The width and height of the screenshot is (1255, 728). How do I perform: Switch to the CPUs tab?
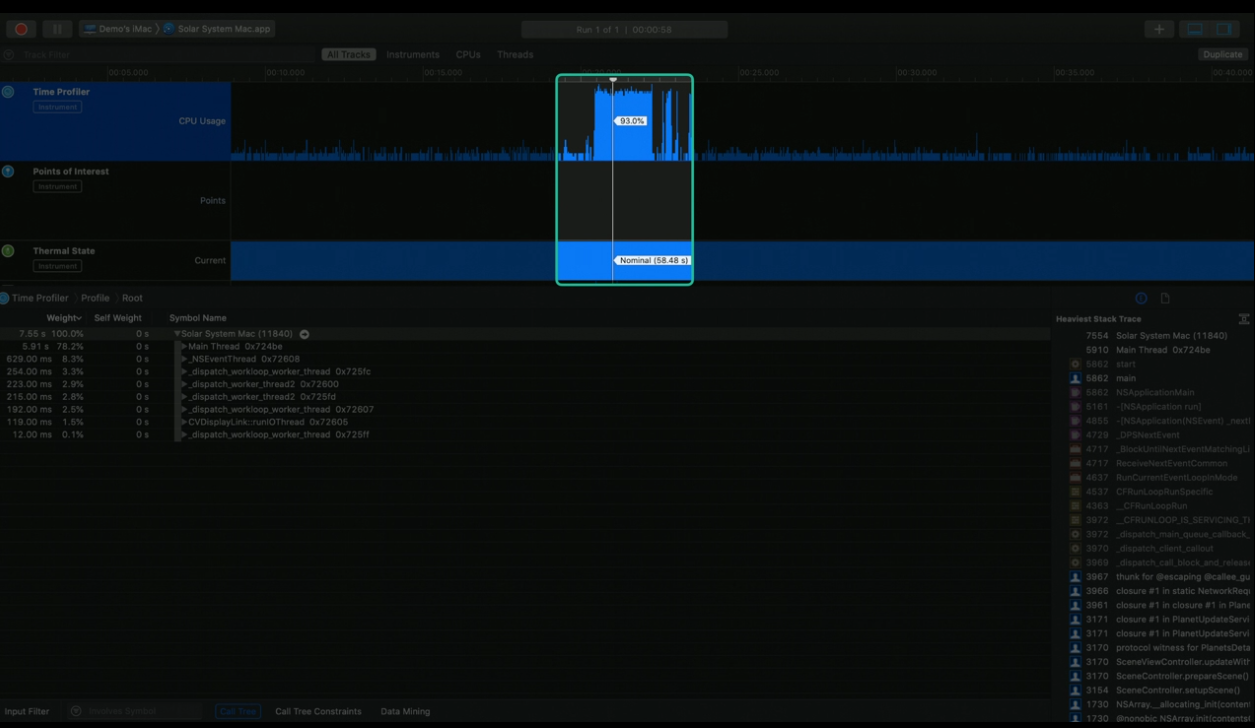[x=468, y=55]
